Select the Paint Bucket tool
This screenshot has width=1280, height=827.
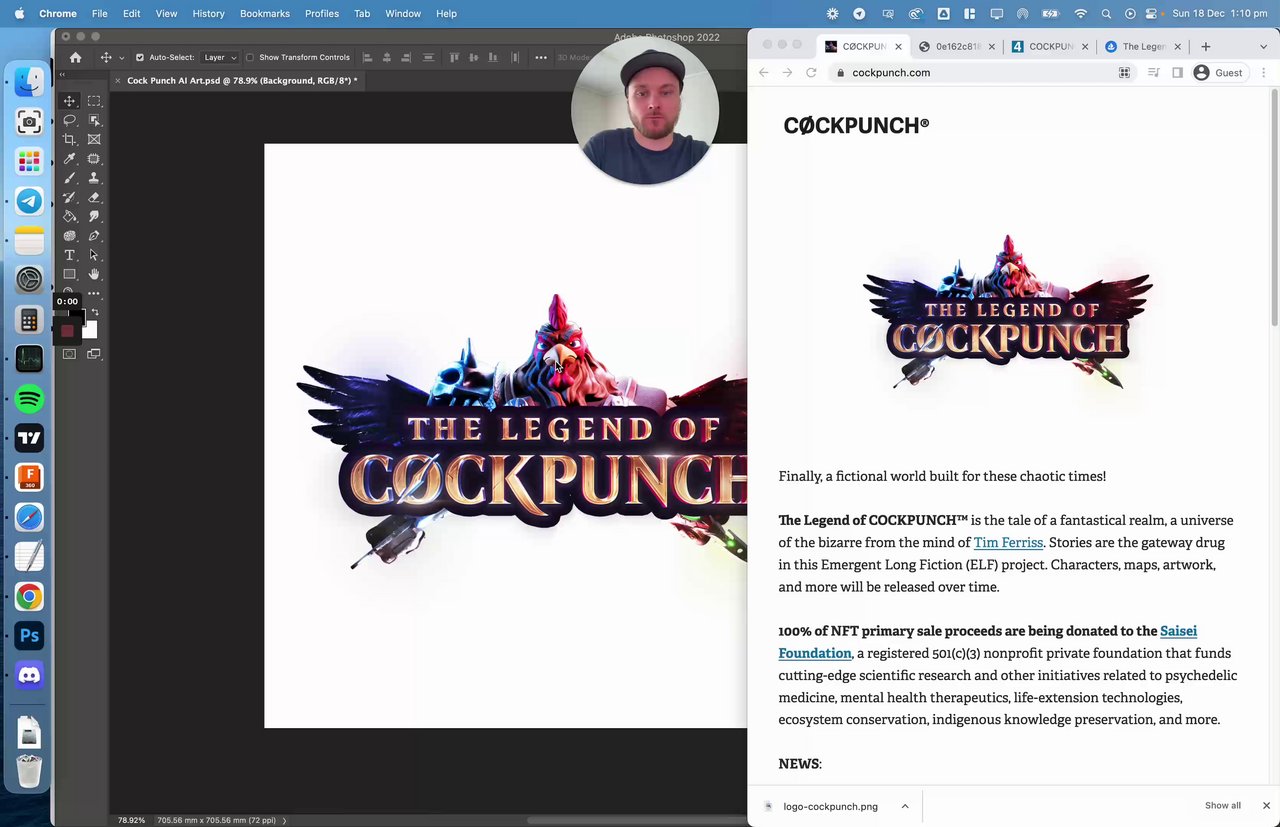[x=70, y=216]
